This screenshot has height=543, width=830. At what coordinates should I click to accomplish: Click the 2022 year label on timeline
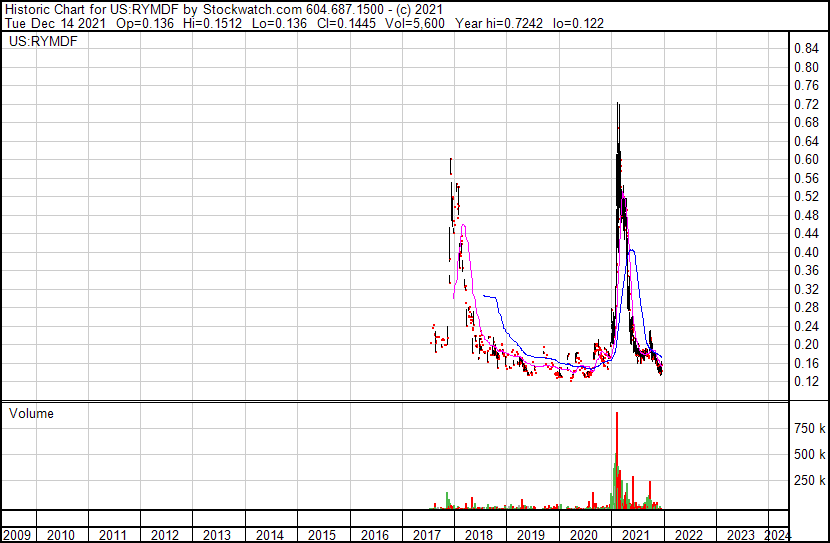688,535
